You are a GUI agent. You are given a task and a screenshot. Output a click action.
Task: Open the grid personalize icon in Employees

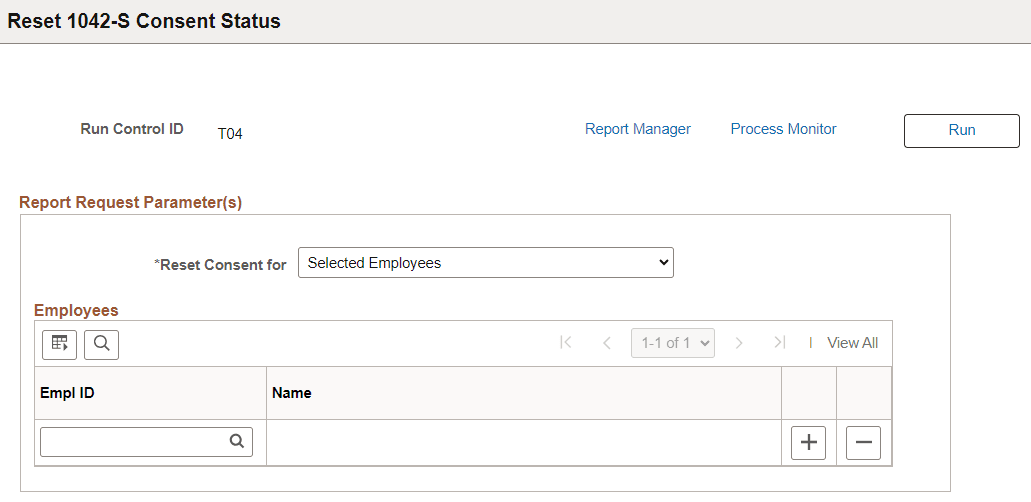click(59, 344)
